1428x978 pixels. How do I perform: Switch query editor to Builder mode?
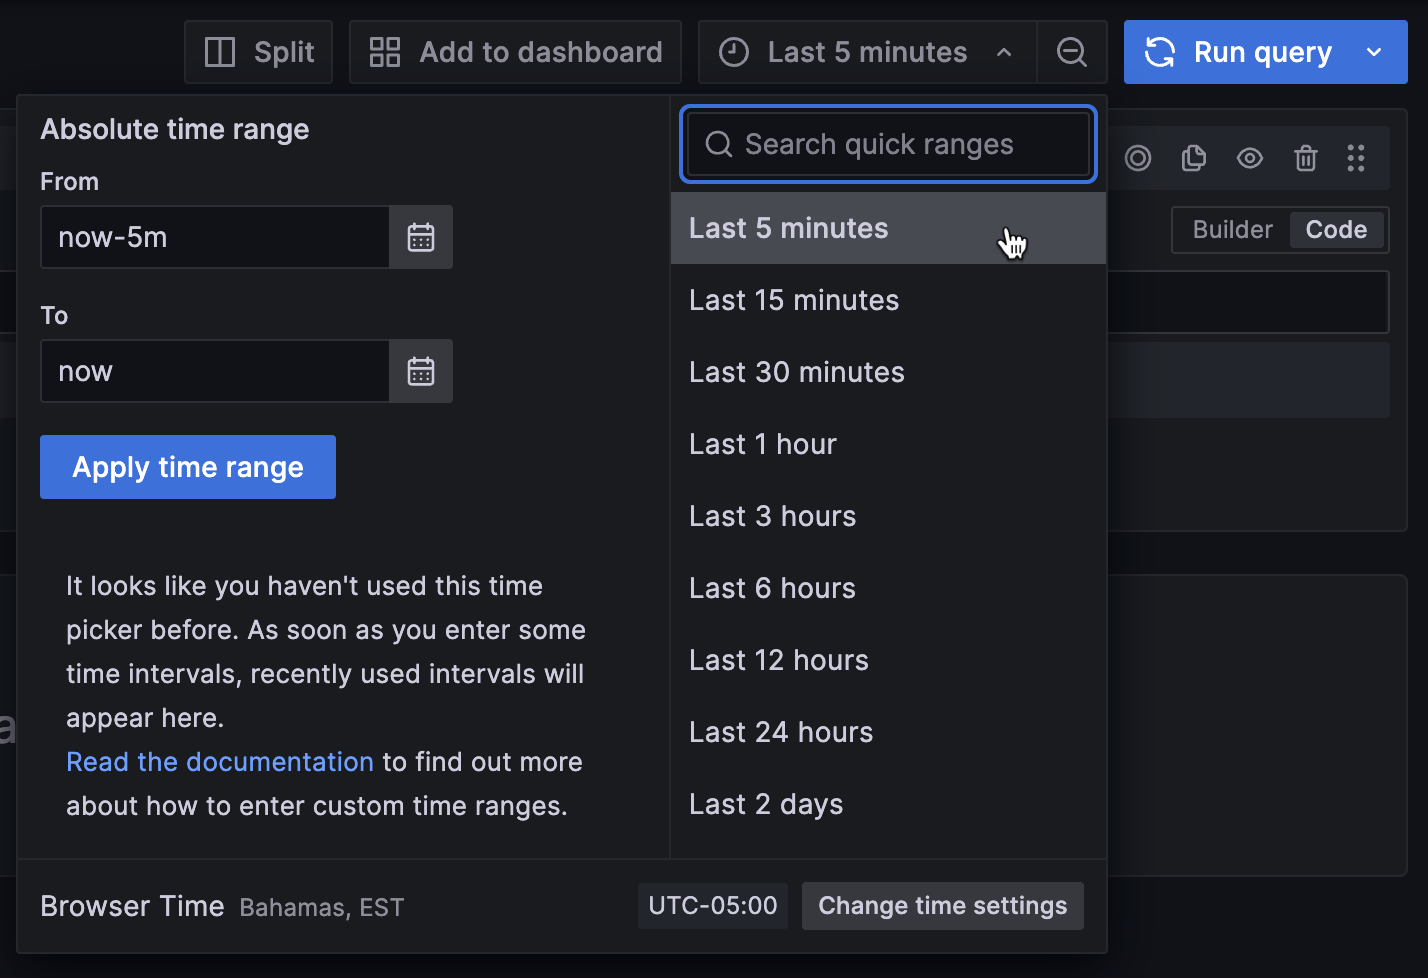click(1232, 230)
